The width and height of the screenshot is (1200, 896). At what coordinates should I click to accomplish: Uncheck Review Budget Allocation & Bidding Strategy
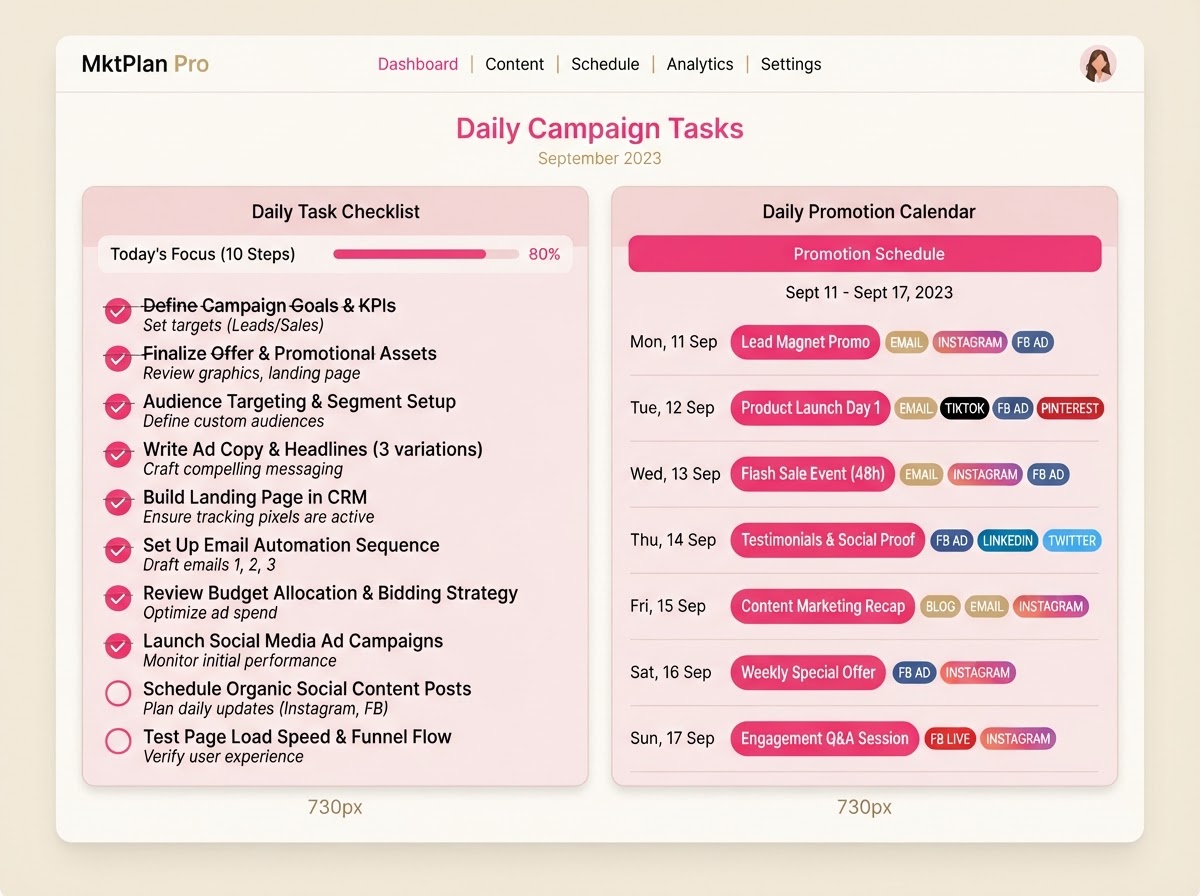click(118, 600)
